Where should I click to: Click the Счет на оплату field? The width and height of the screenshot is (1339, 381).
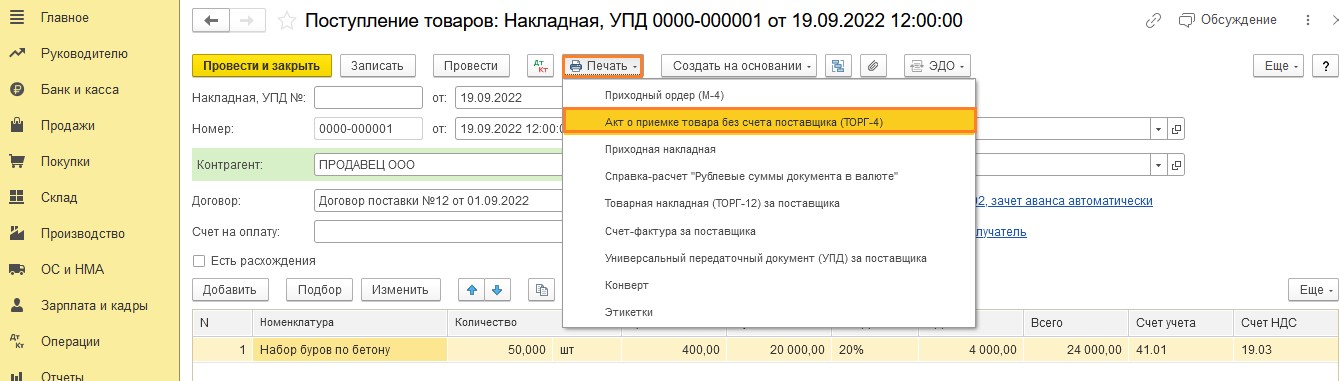click(438, 232)
